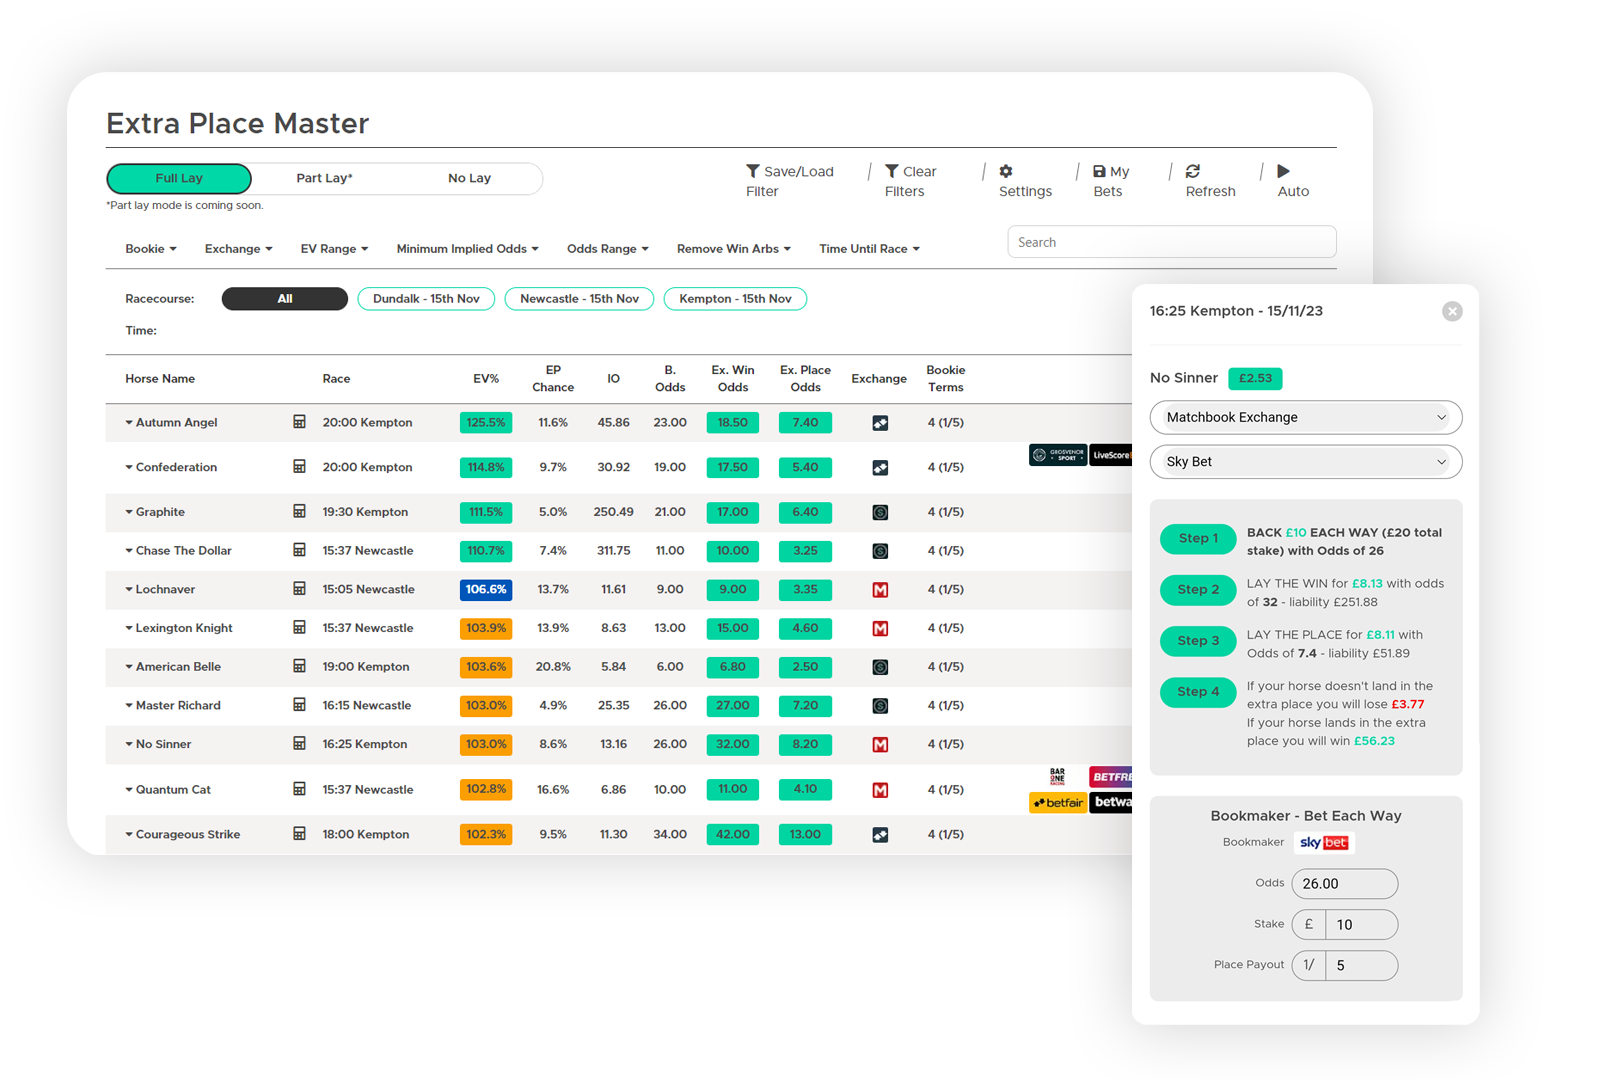This screenshot has width=1600, height=1080.
Task: Click the Refresh icon in toolbar
Action: pyautogui.click(x=1193, y=172)
